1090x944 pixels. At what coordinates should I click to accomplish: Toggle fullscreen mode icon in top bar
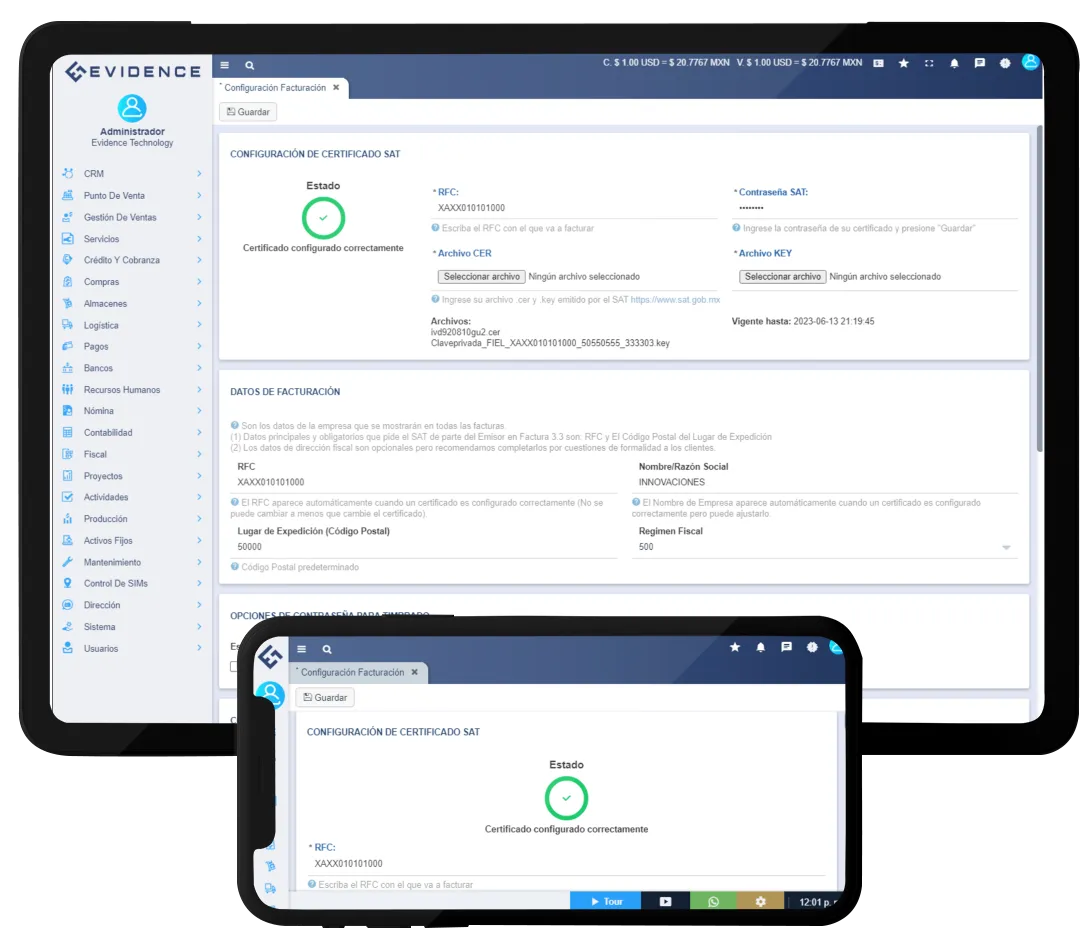click(929, 63)
